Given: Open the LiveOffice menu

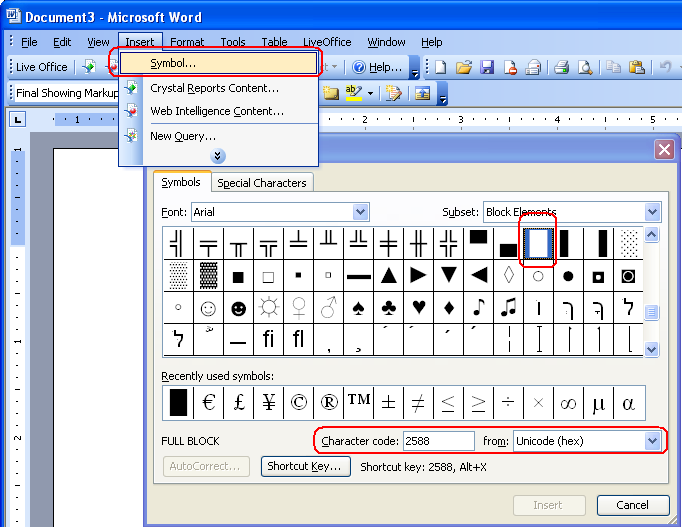Looking at the screenshot, I should [327, 42].
